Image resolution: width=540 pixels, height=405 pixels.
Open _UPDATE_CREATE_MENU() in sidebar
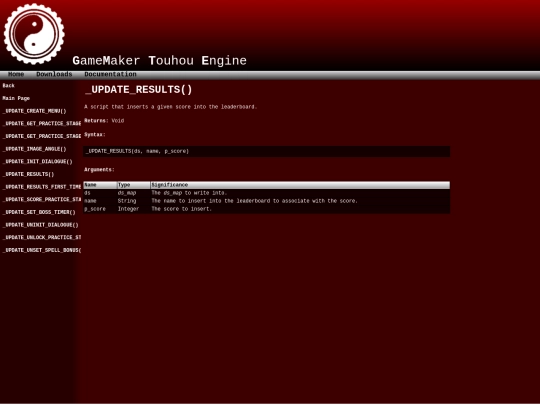(x=34, y=111)
